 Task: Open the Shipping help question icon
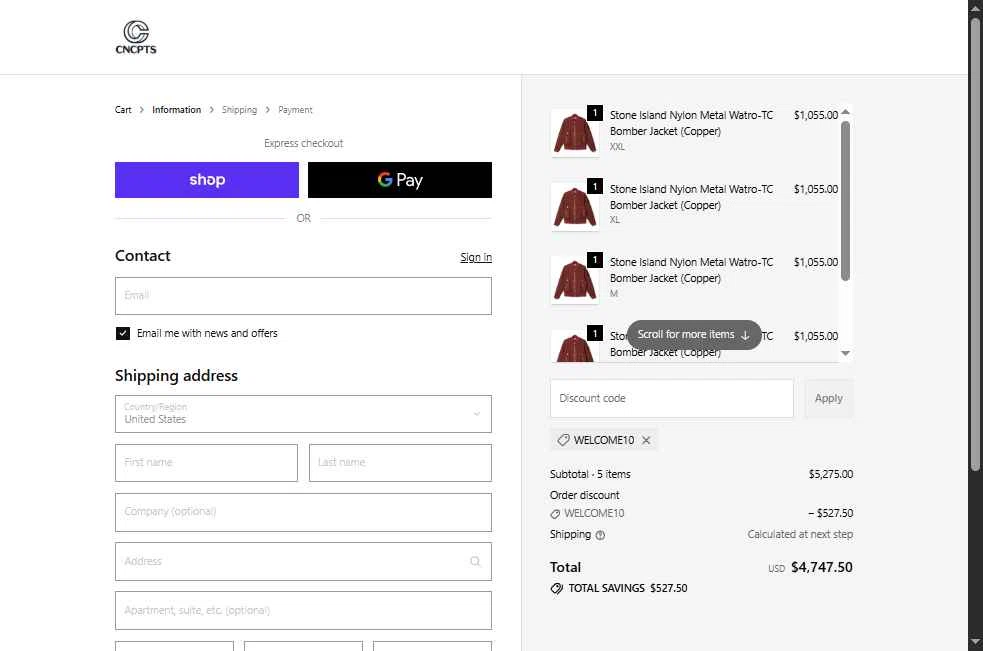click(600, 535)
